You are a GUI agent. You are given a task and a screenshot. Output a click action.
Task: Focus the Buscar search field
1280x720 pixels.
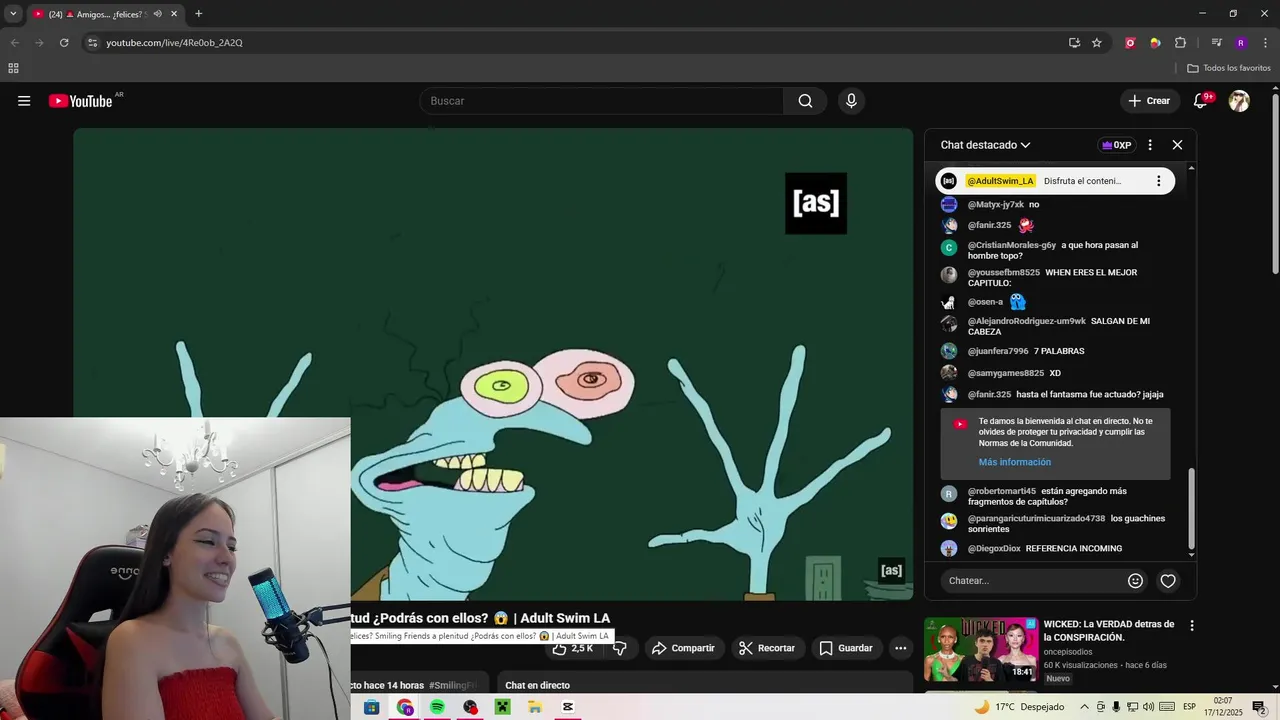(602, 101)
